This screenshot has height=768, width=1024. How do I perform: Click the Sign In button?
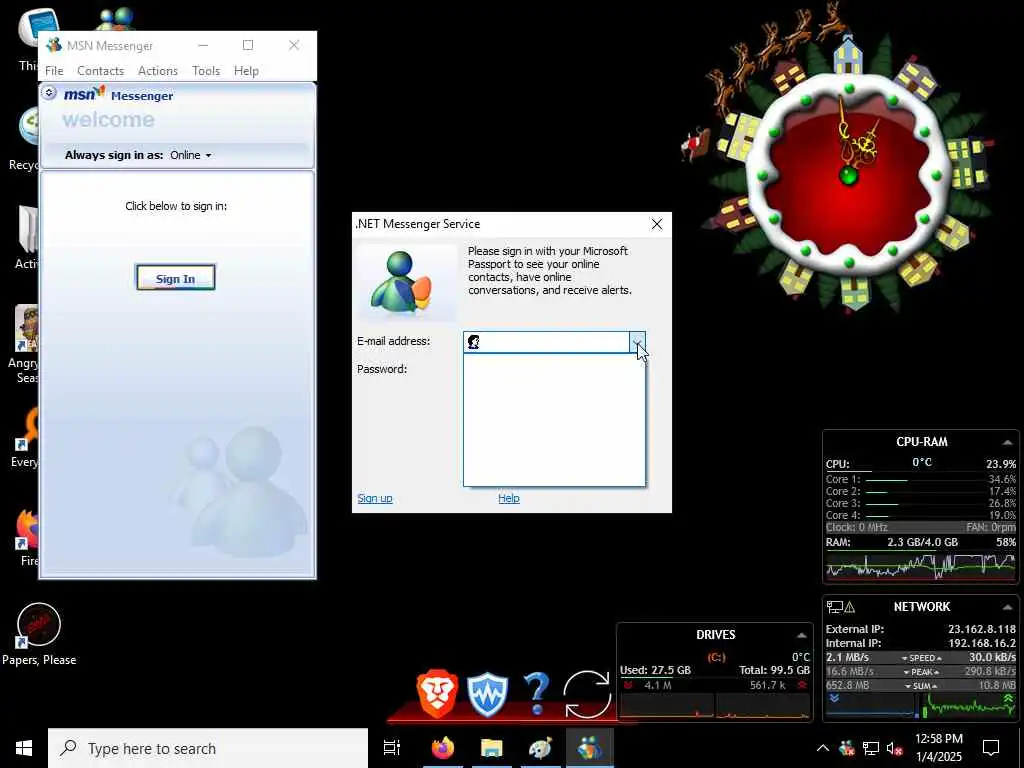coord(175,278)
